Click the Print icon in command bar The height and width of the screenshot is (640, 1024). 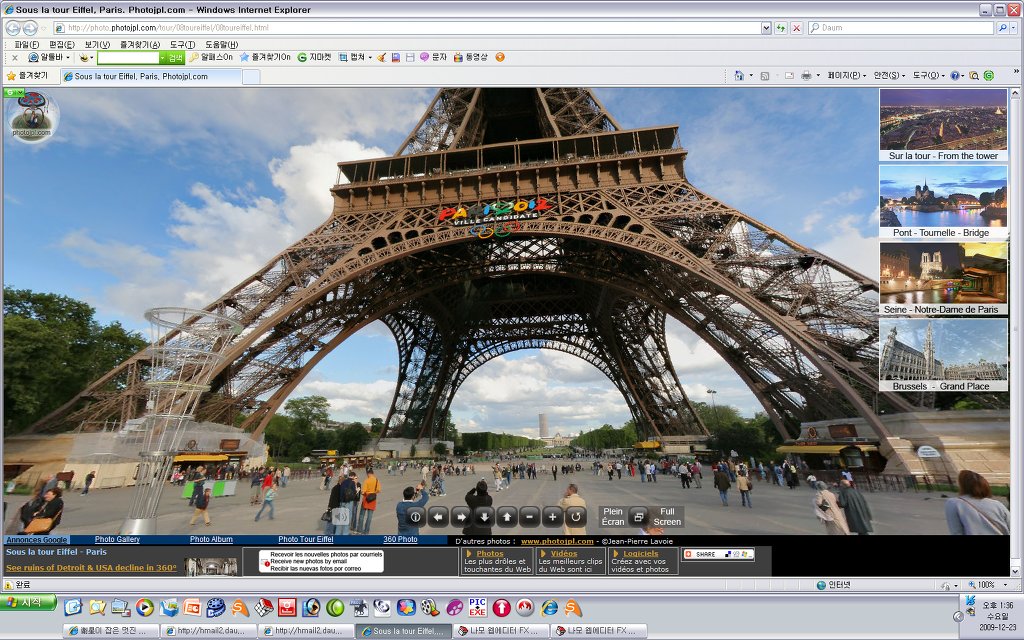pos(807,76)
